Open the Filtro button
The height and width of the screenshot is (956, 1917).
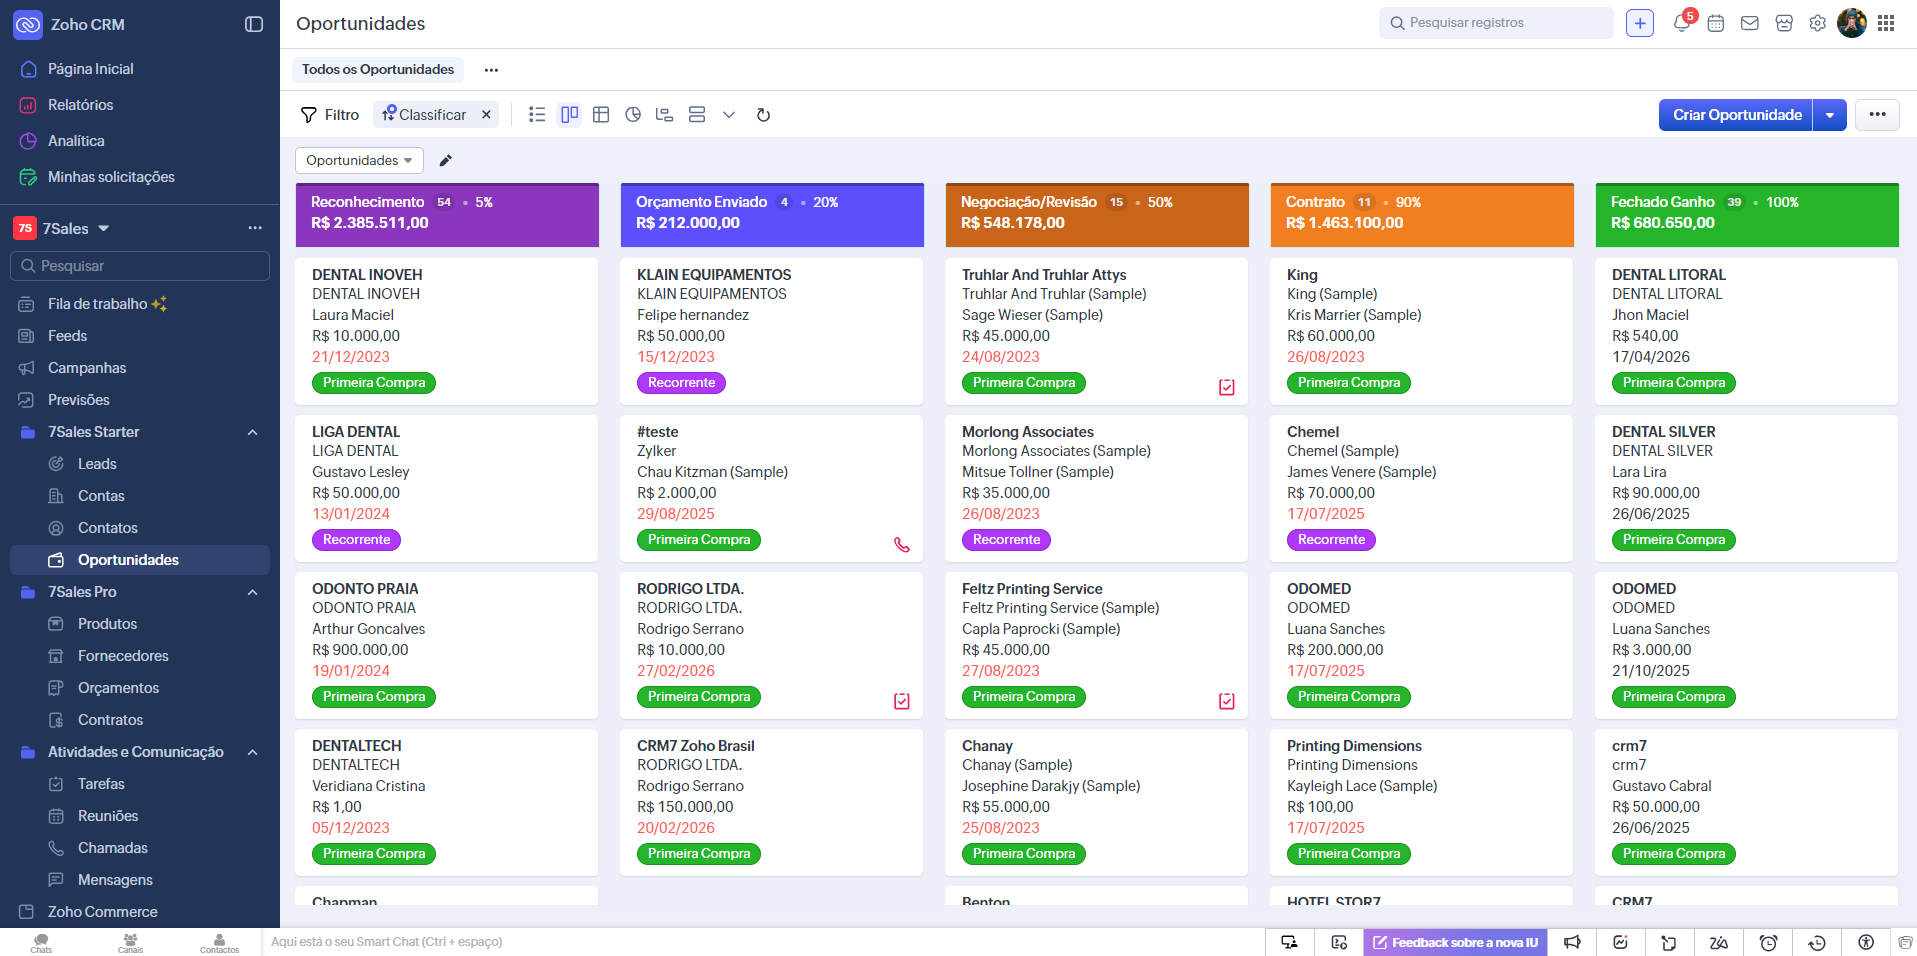[330, 115]
